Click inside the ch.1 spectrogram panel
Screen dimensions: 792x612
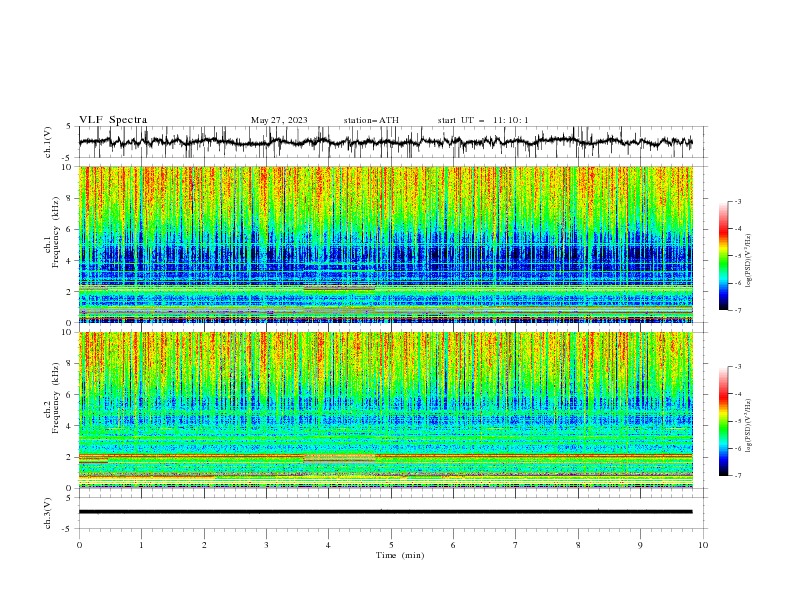pos(385,244)
